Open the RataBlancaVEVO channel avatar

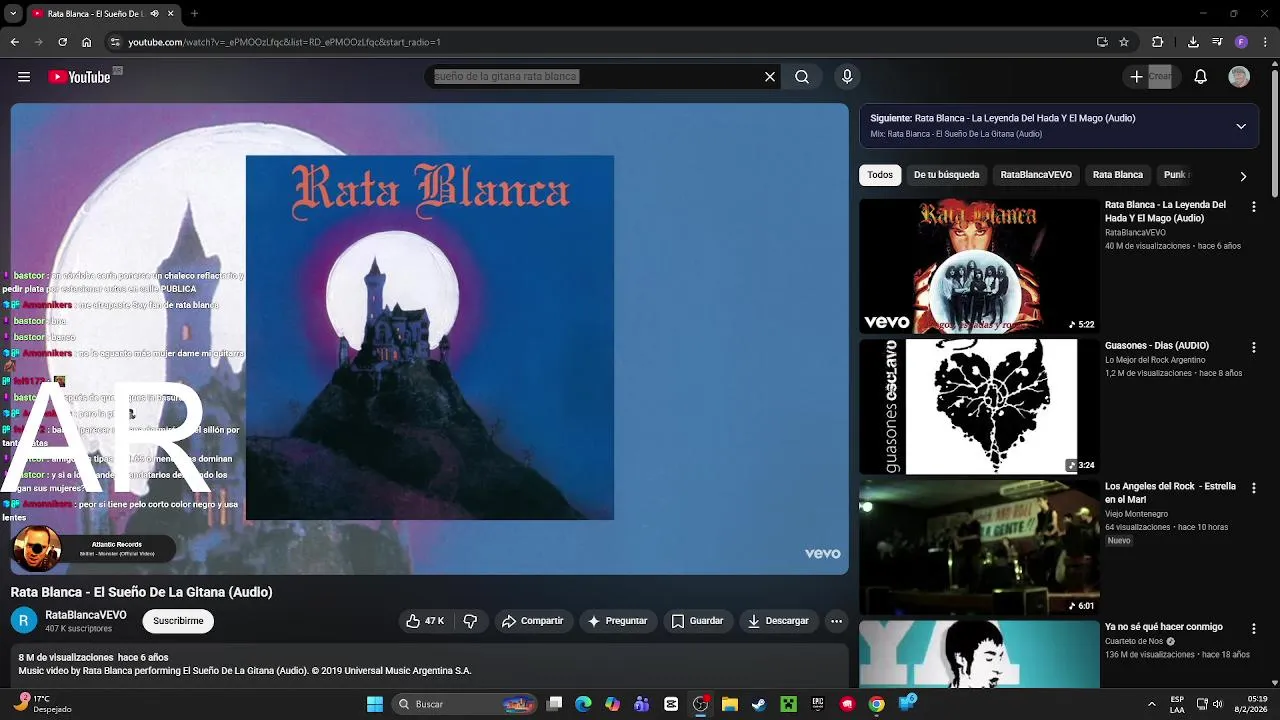[x=24, y=621]
